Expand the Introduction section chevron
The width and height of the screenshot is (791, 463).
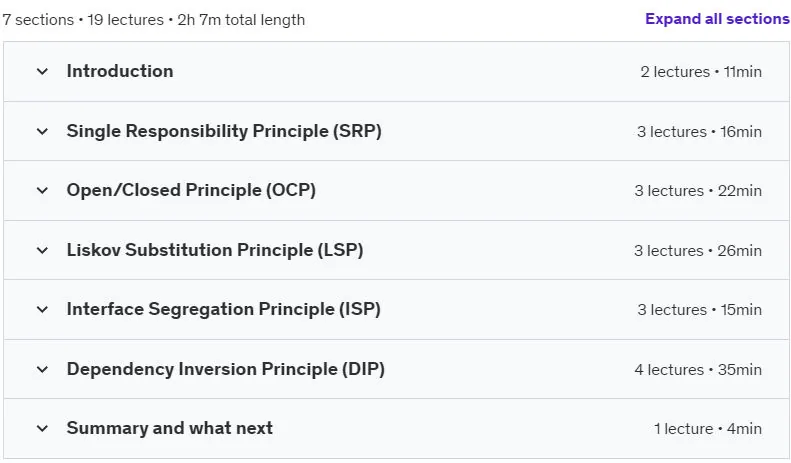pos(42,72)
